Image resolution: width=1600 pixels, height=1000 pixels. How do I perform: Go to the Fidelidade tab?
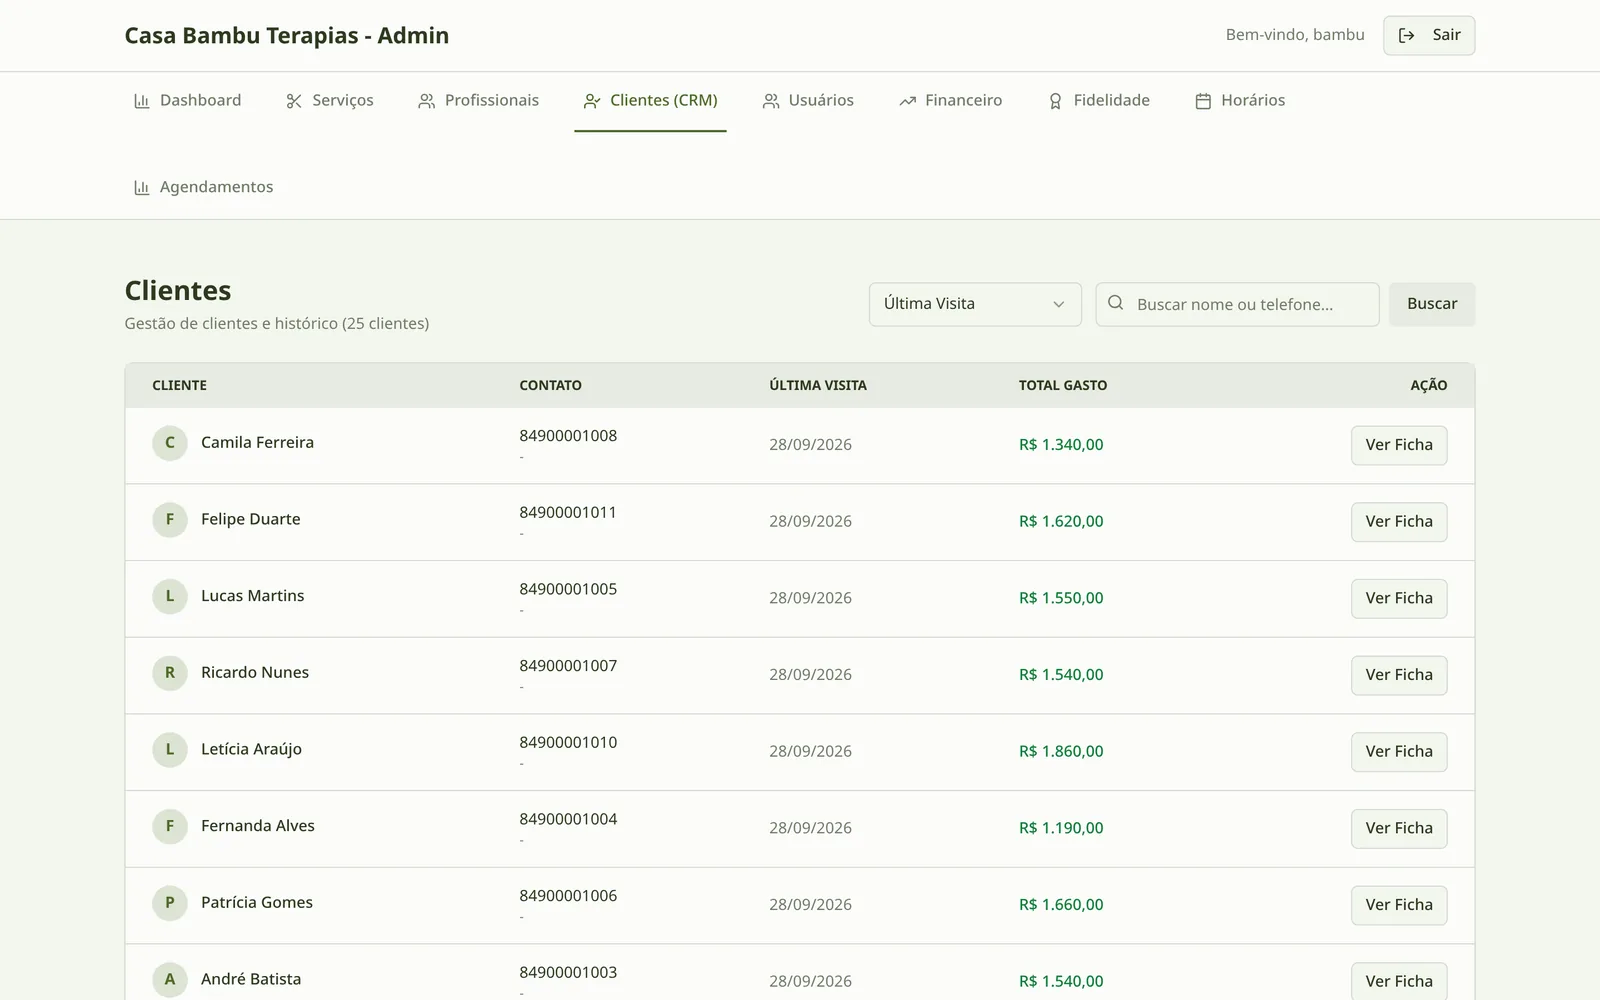pyautogui.click(x=1098, y=100)
